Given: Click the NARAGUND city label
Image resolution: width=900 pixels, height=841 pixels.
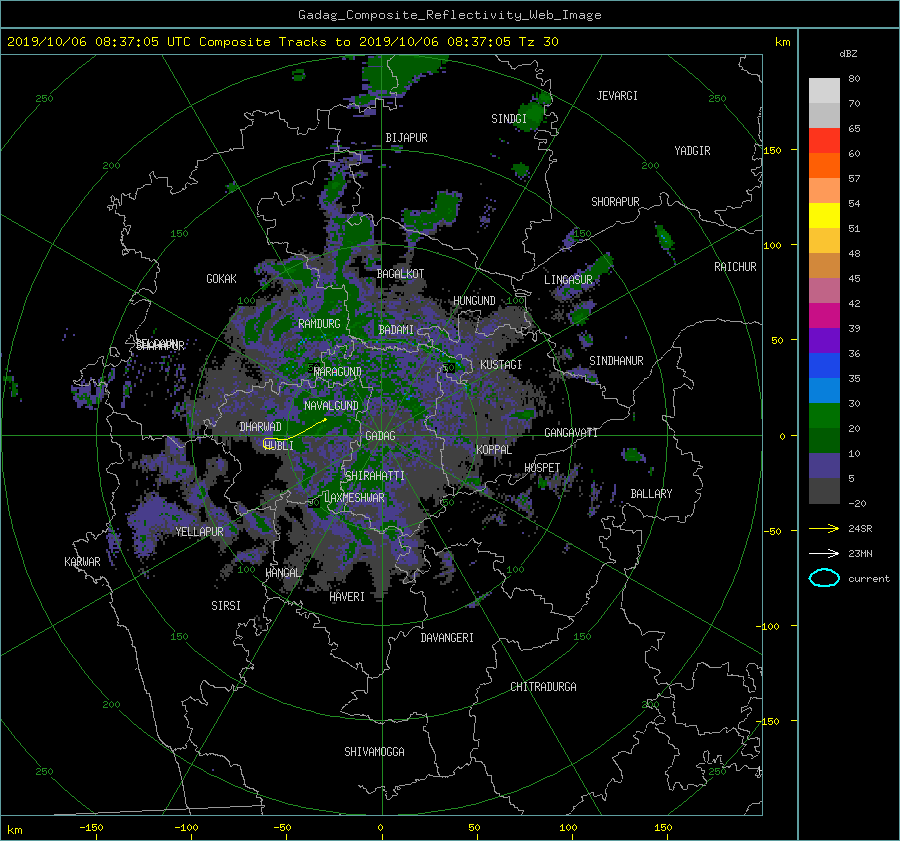Looking at the screenshot, I should tap(338, 372).
